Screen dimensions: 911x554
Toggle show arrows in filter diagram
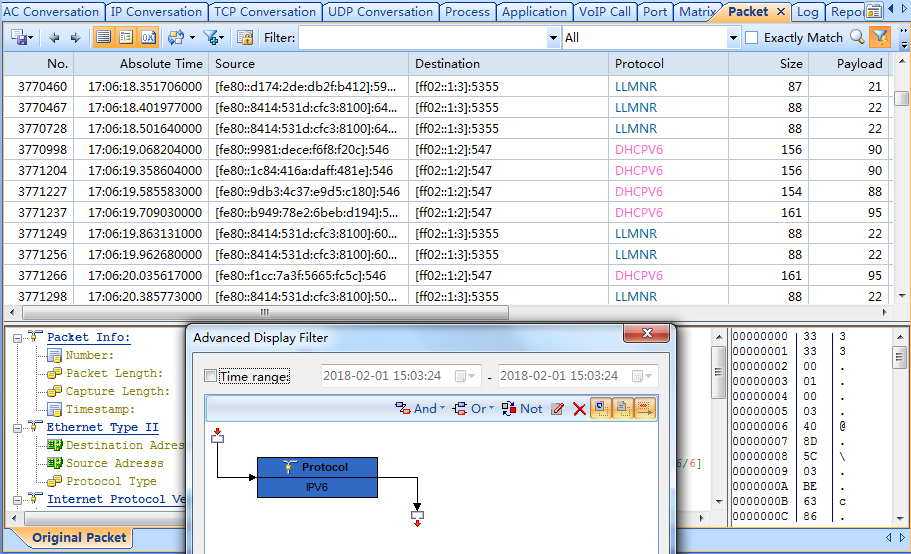(x=644, y=409)
